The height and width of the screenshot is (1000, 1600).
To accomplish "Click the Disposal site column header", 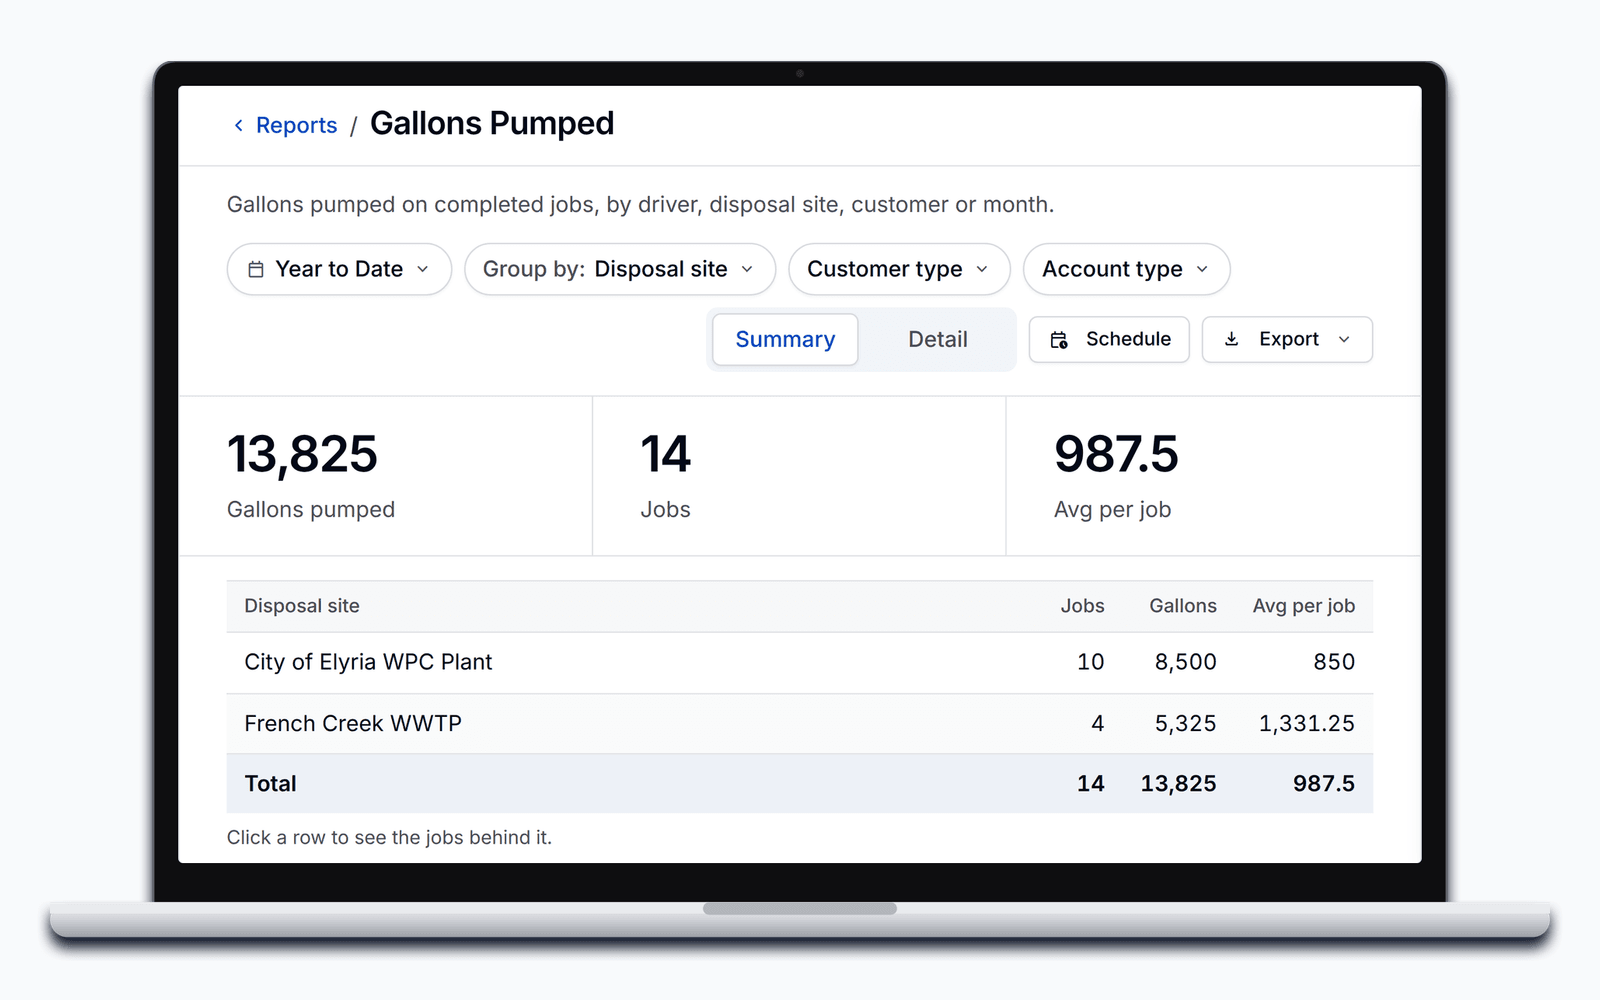I will click(x=302, y=606).
